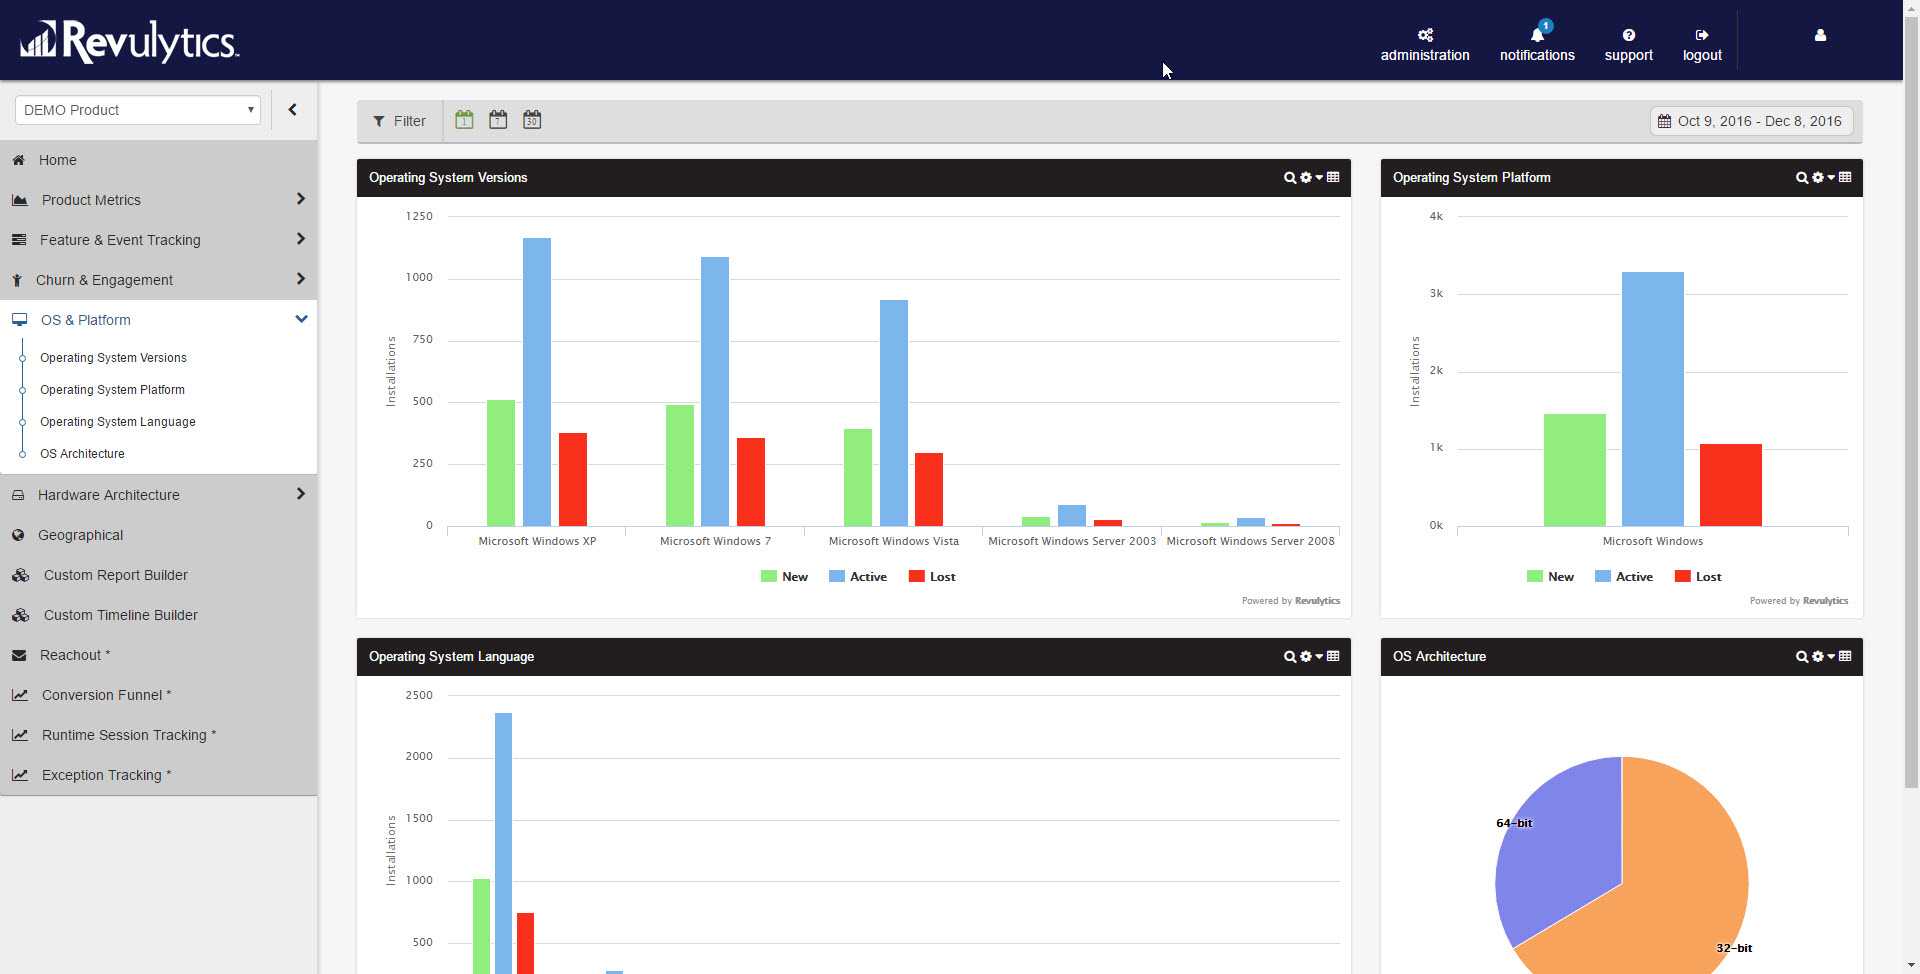Select the 30-day calendar granularity icon

point(532,119)
